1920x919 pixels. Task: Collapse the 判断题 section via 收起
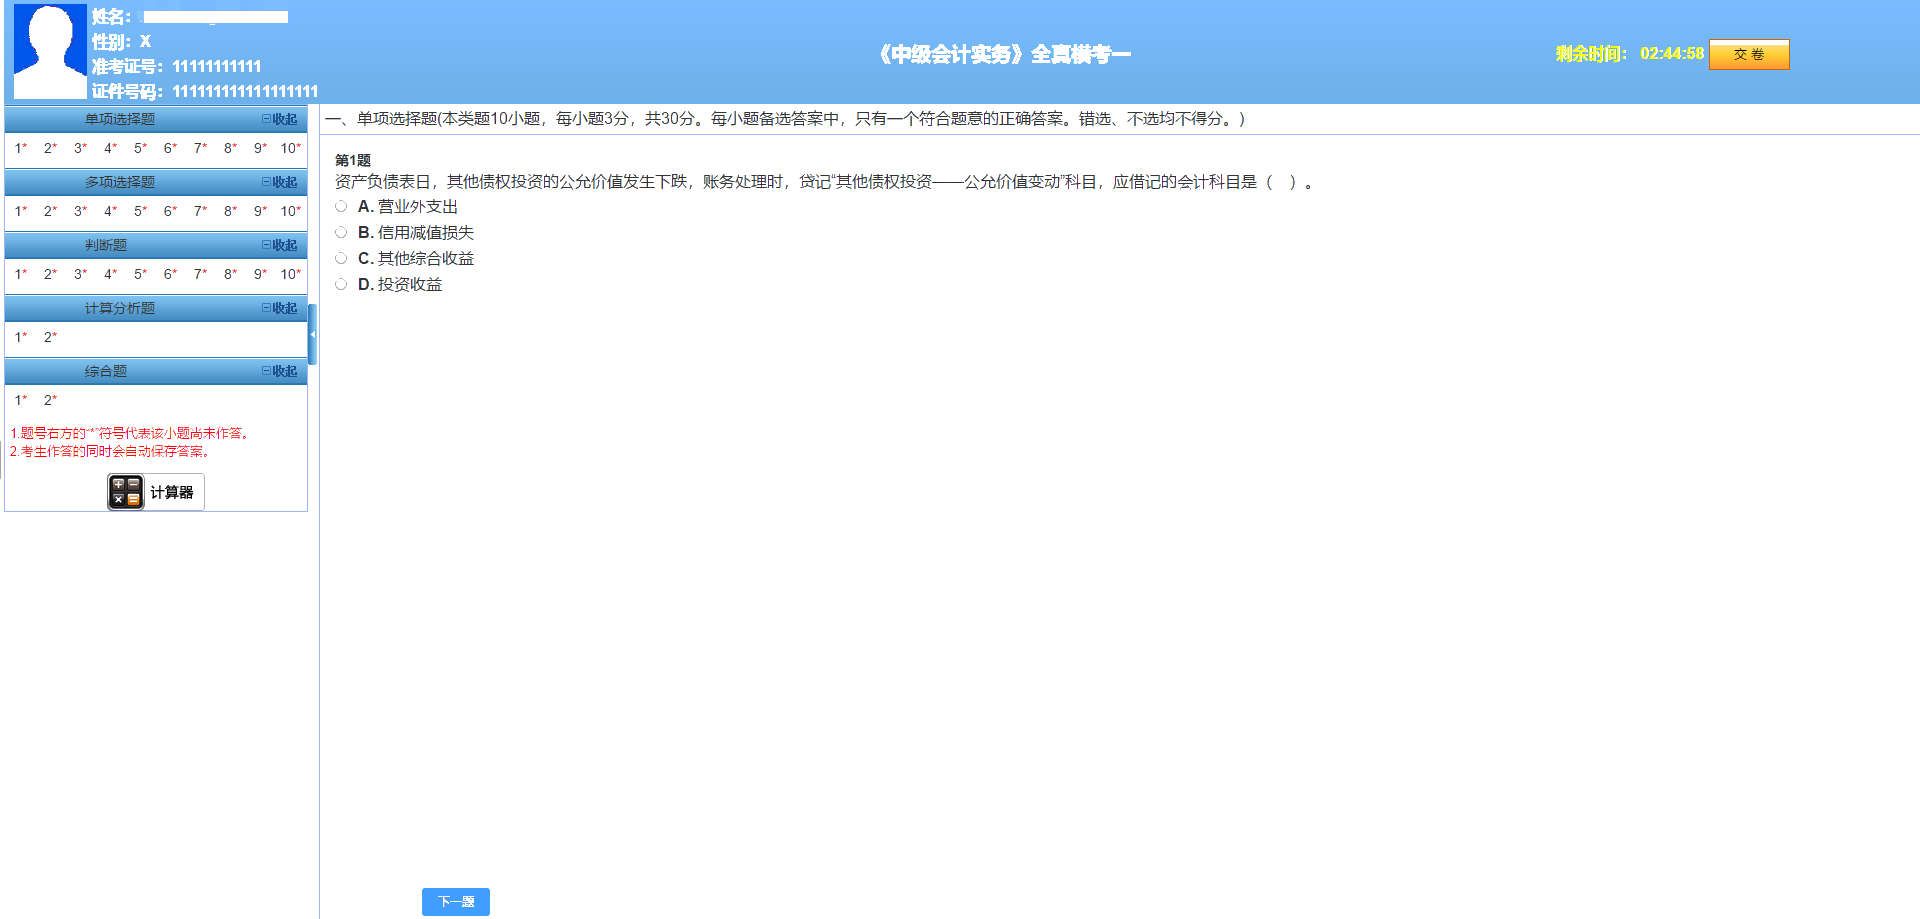[281, 245]
